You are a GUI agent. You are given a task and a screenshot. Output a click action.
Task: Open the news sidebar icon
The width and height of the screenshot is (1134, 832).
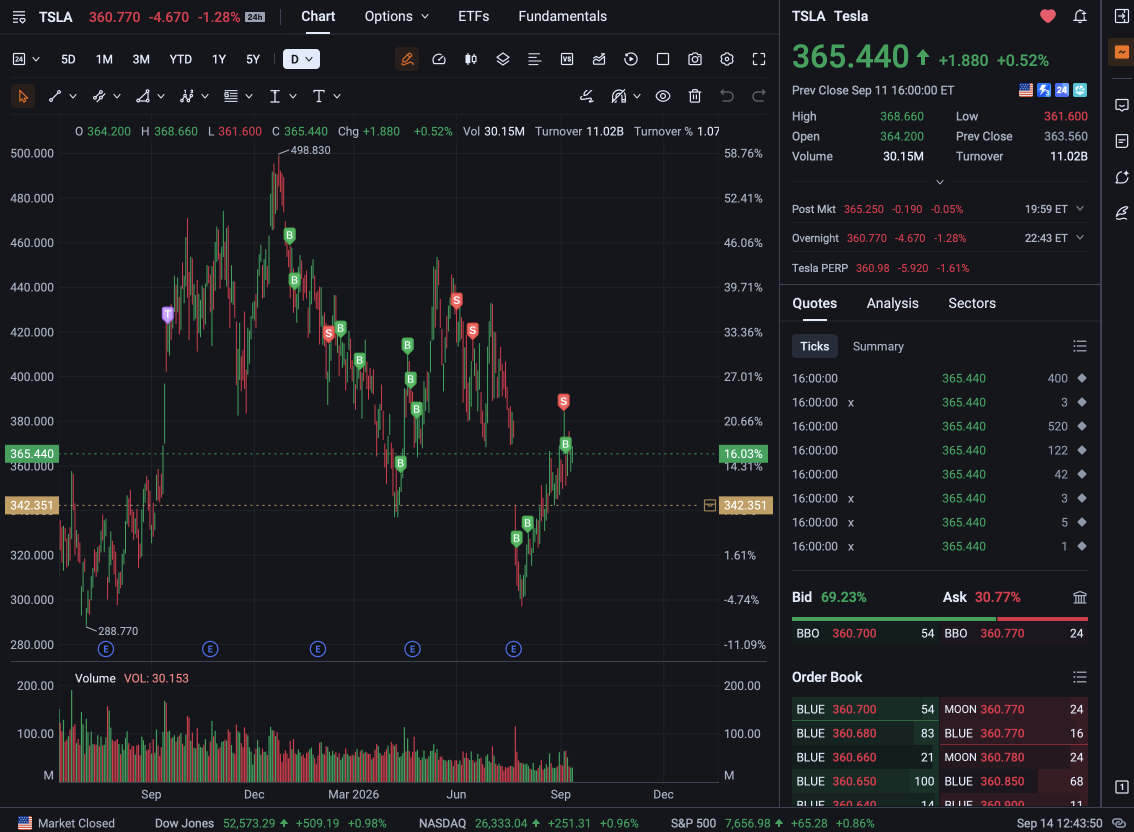pos(1122,141)
